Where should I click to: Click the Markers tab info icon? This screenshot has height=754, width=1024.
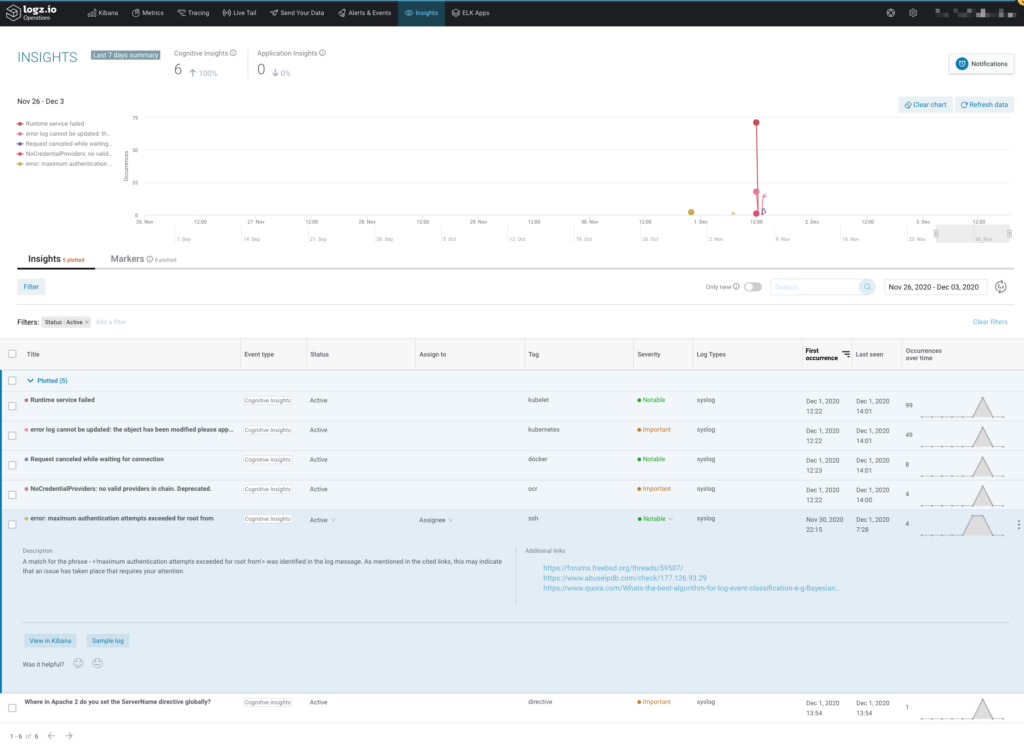150,259
